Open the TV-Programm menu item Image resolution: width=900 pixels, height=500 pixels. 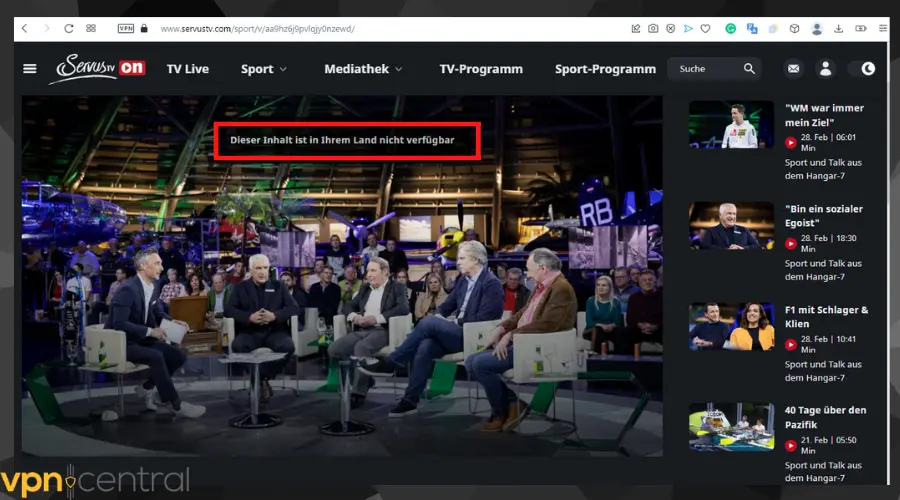click(x=481, y=69)
